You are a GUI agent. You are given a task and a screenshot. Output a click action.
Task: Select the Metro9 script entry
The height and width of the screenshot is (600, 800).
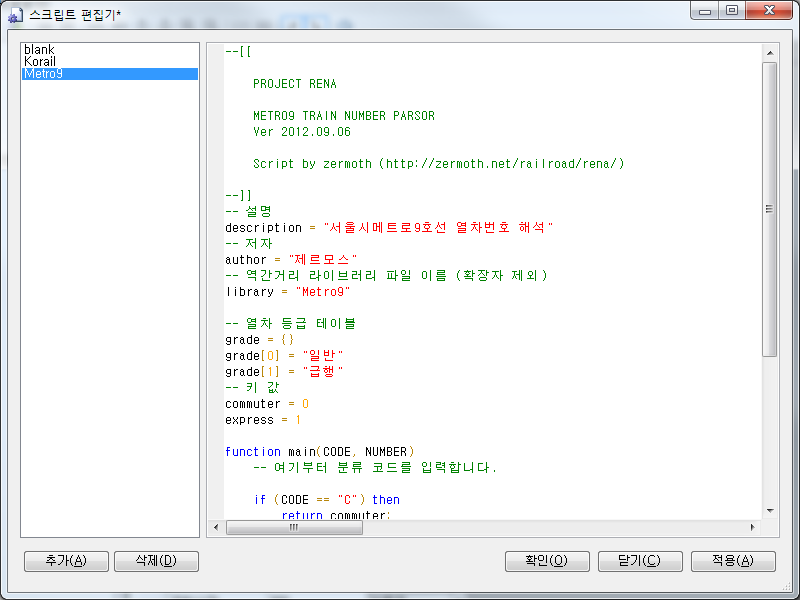tap(110, 74)
